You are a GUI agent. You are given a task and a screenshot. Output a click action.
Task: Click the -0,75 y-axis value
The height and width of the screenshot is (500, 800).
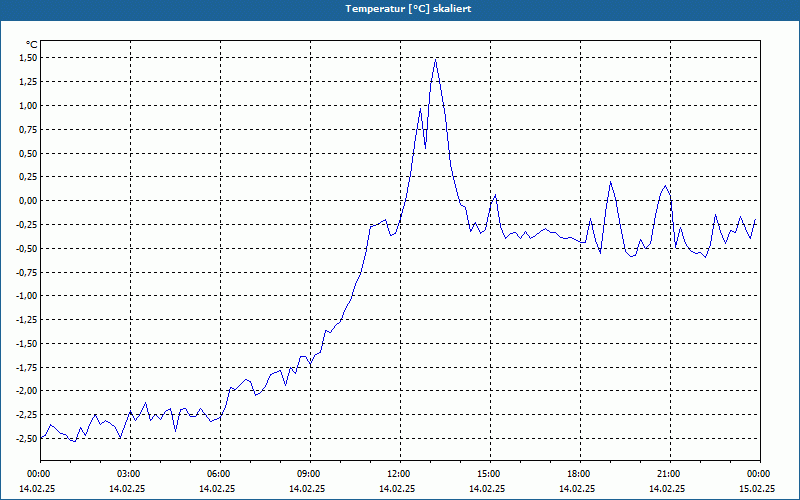click(x=27, y=272)
